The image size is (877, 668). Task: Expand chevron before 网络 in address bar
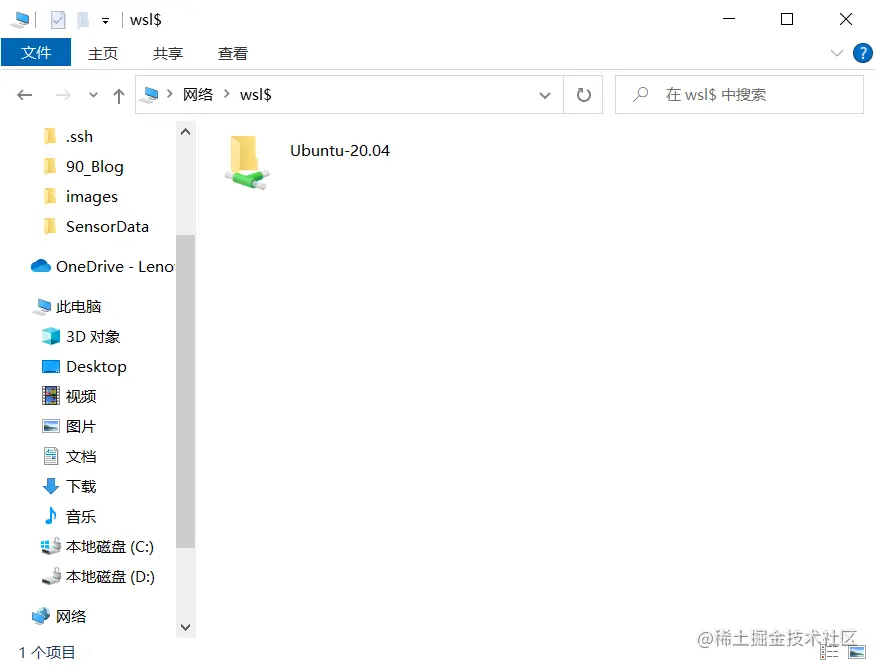click(x=169, y=94)
